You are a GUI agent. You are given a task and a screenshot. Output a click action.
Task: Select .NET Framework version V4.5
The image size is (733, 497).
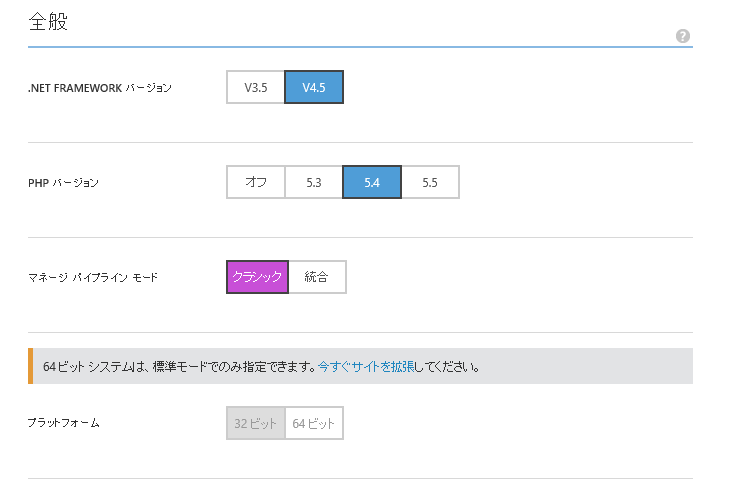314,87
